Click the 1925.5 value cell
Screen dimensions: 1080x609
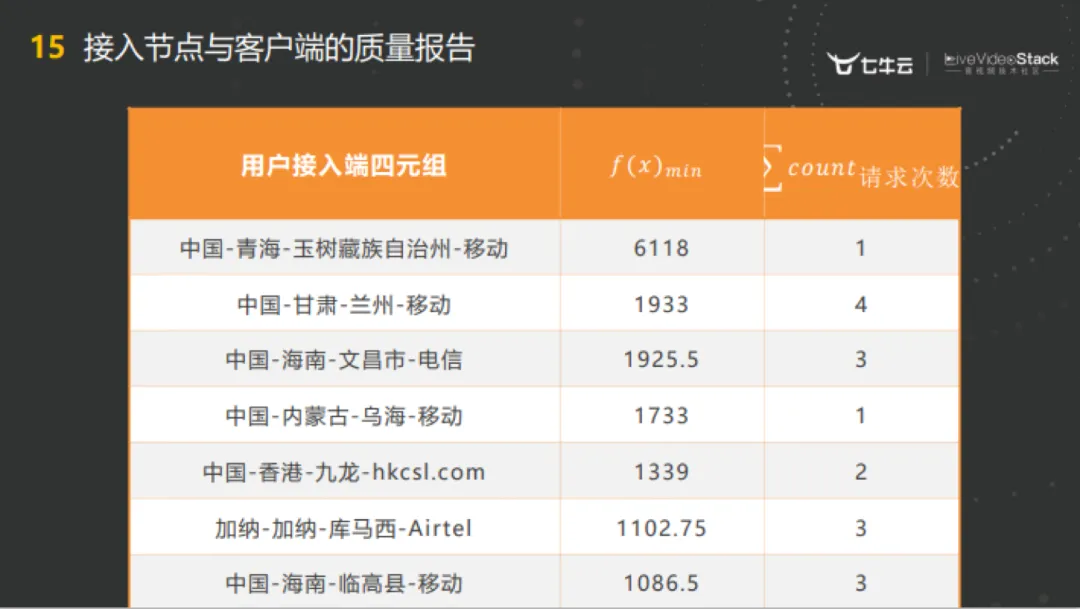(661, 360)
